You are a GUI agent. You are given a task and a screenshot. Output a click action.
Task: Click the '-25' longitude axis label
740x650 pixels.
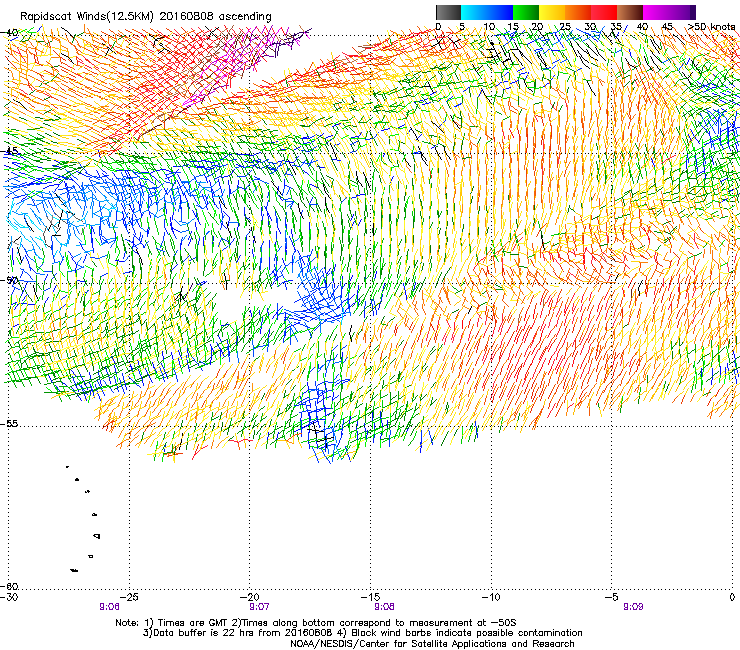click(x=129, y=598)
